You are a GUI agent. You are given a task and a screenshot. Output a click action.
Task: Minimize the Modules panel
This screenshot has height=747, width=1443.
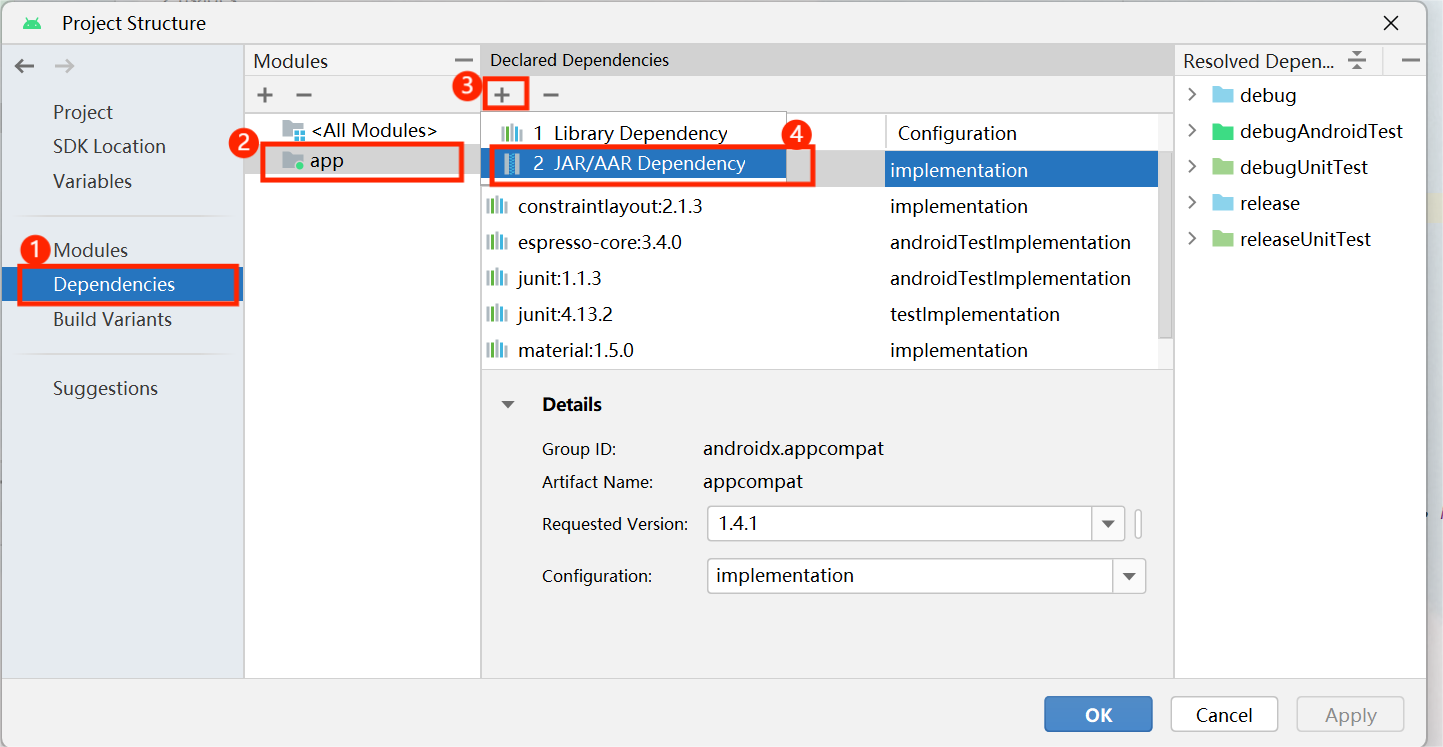463,61
